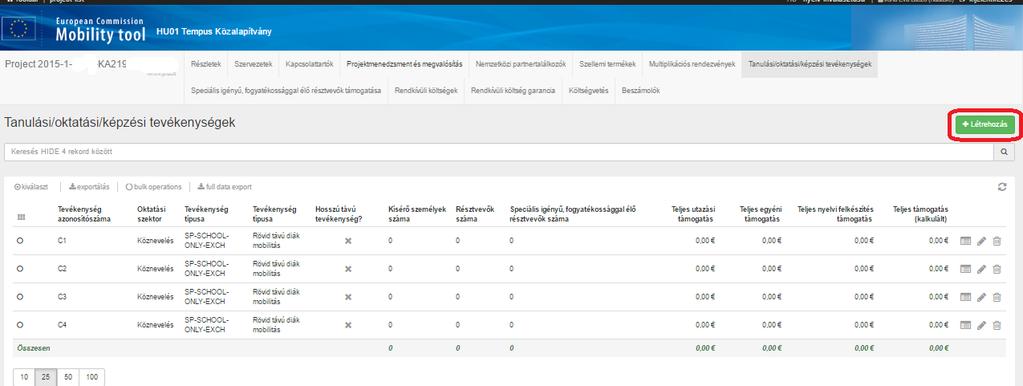Open the Szellemi termékek tab
1023x386 pixels.
(x=607, y=65)
